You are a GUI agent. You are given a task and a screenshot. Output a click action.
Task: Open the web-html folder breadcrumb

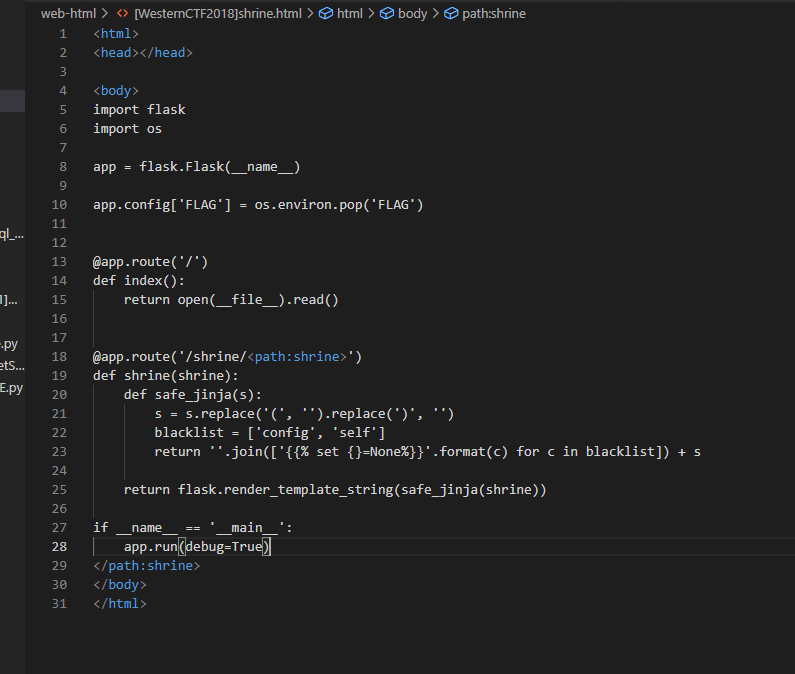pyautogui.click(x=67, y=14)
